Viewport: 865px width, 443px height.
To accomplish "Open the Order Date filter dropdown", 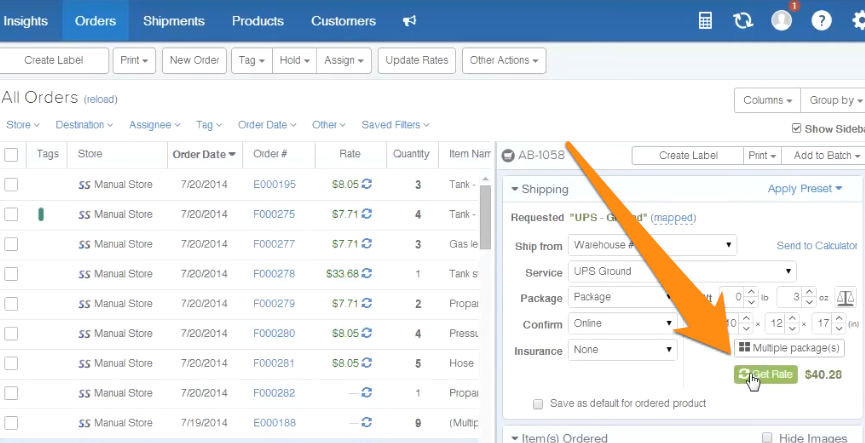I will pyautogui.click(x=267, y=125).
